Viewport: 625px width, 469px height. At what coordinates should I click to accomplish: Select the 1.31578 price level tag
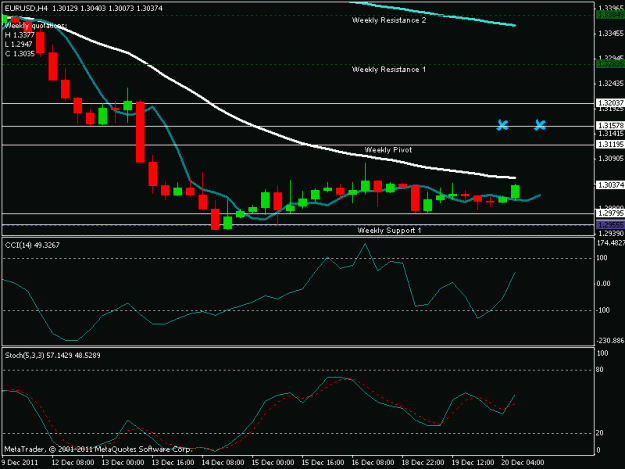pos(610,126)
